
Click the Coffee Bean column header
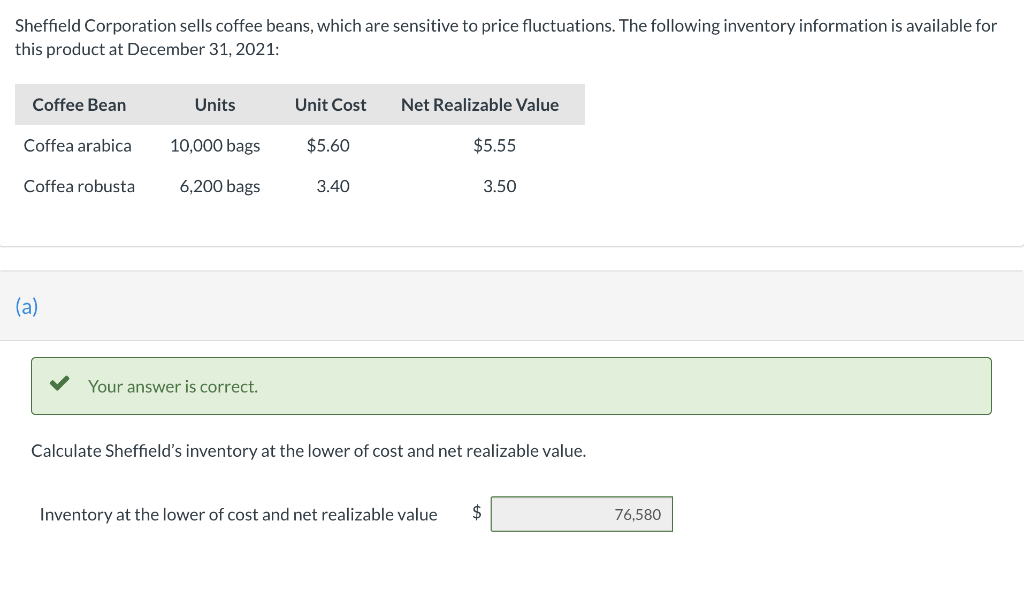tap(79, 105)
